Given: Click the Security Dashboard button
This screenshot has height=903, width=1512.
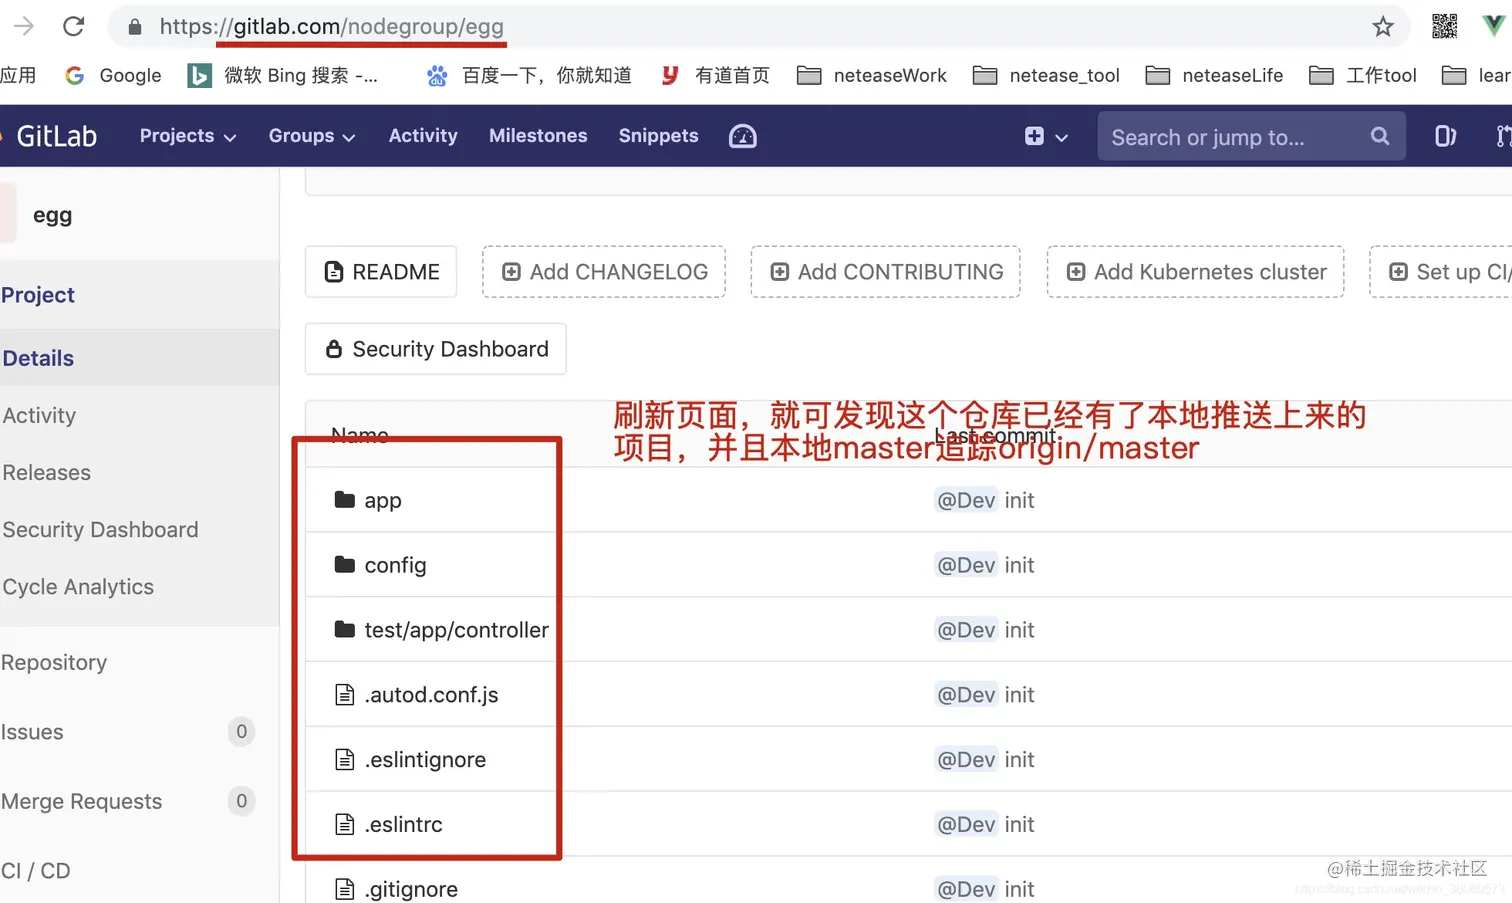Looking at the screenshot, I should click(x=436, y=349).
